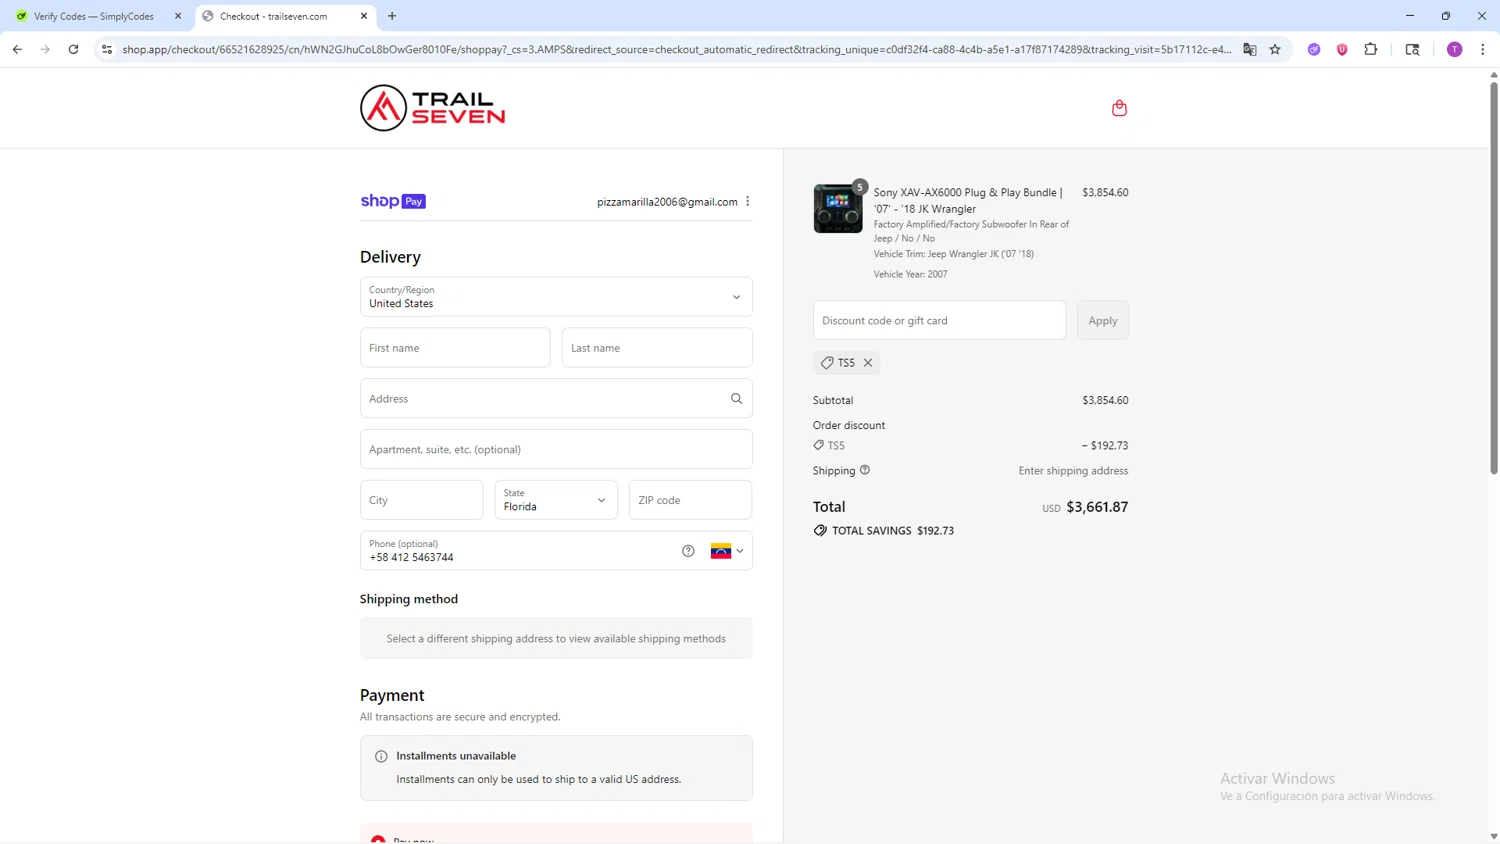
Task: Open the browser extensions menu
Action: (1371, 49)
